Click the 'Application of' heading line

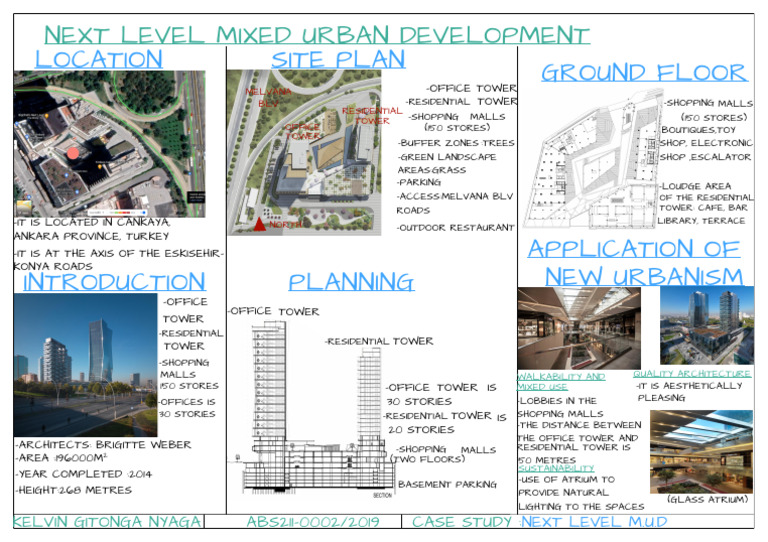click(634, 248)
